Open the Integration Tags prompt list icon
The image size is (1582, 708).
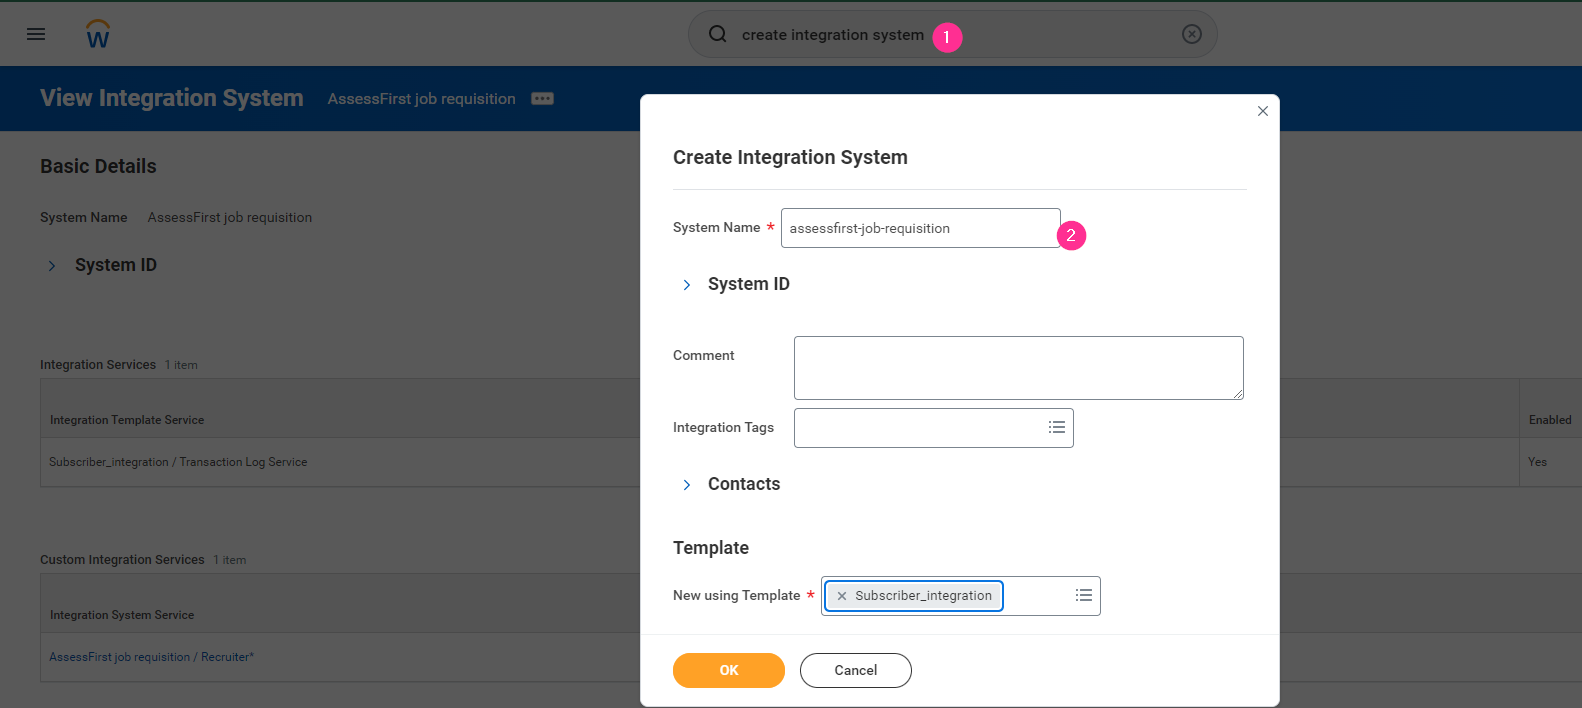[x=1056, y=427]
